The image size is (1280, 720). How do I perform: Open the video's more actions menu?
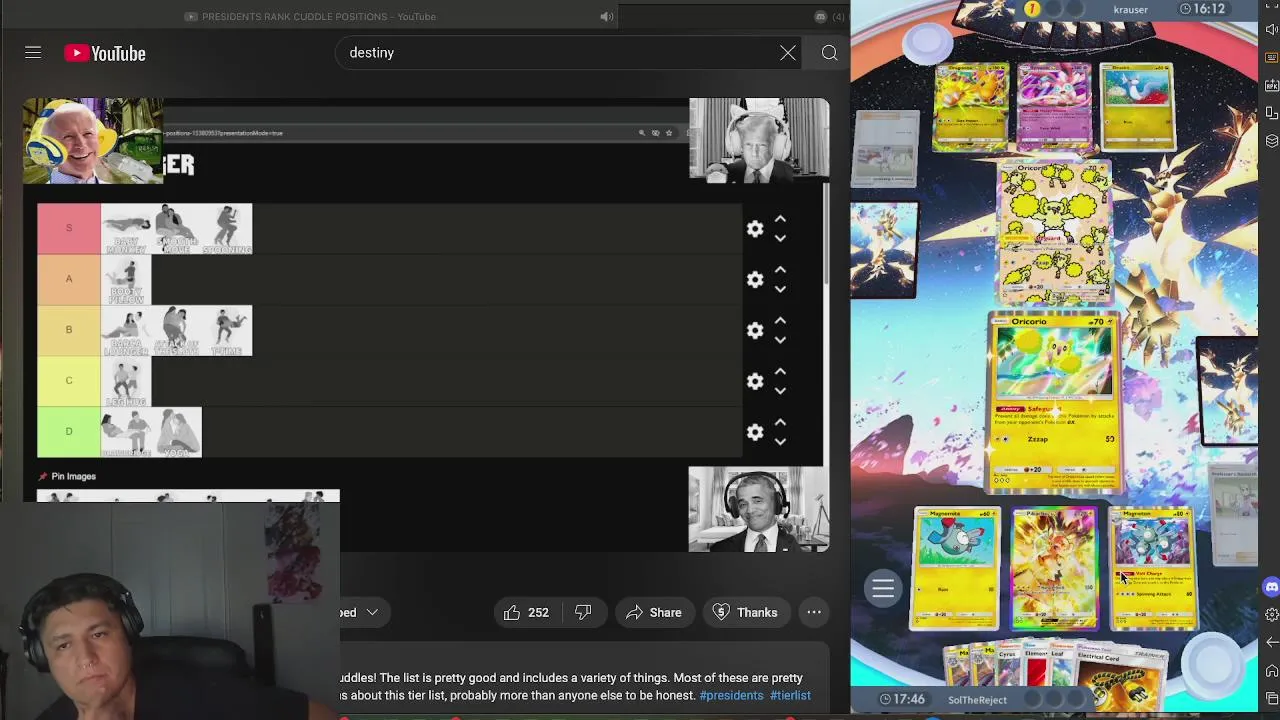[814, 612]
